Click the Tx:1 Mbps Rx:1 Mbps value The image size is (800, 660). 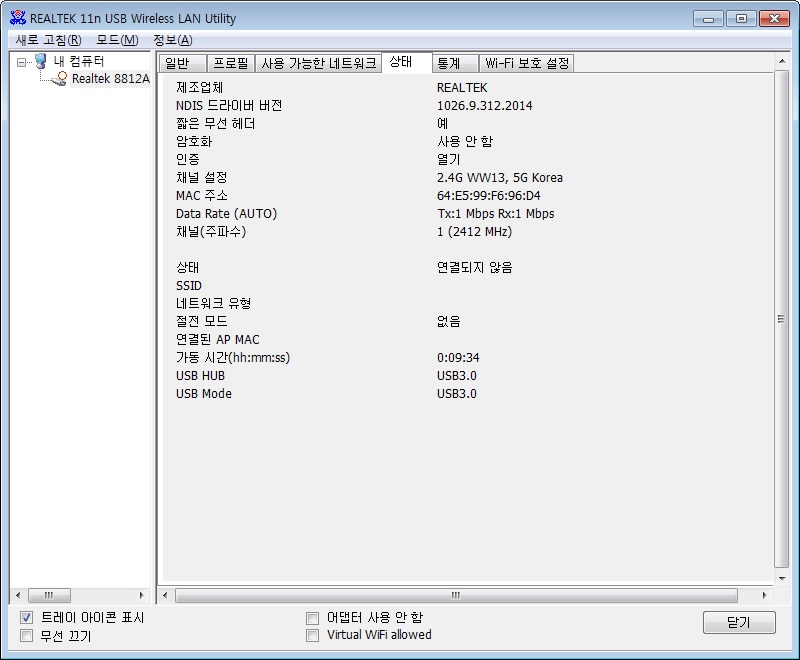pyautogui.click(x=495, y=214)
